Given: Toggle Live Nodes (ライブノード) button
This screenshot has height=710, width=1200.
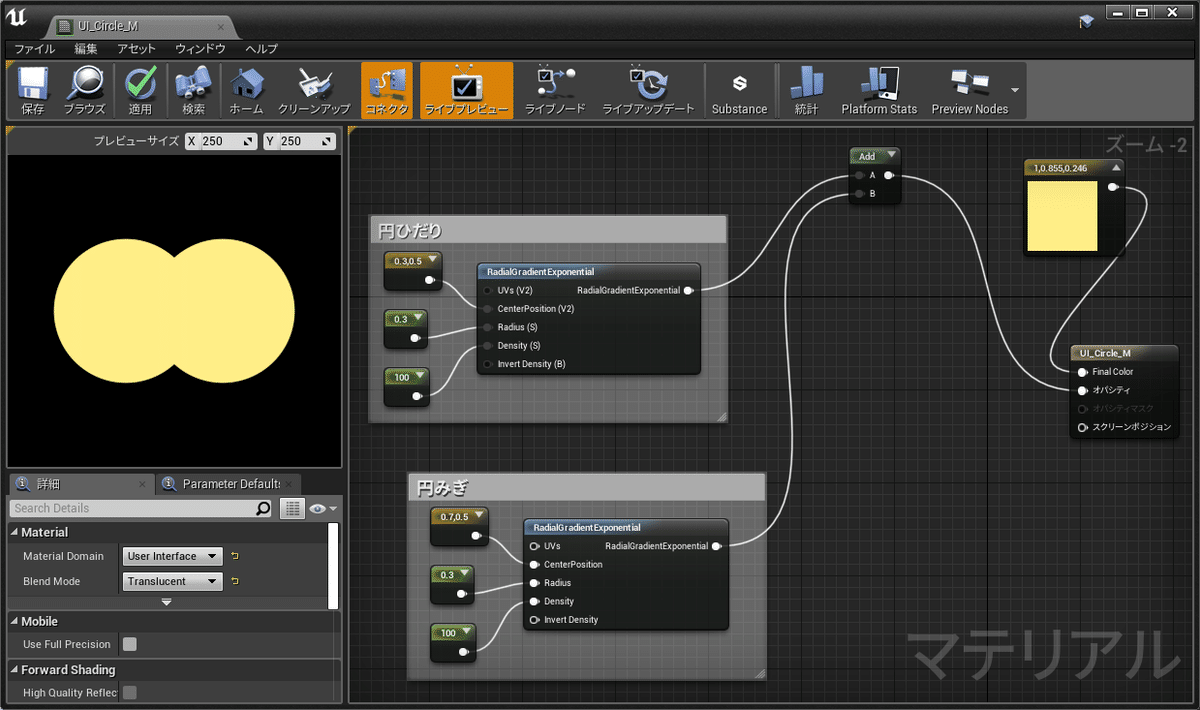Looking at the screenshot, I should [x=555, y=91].
